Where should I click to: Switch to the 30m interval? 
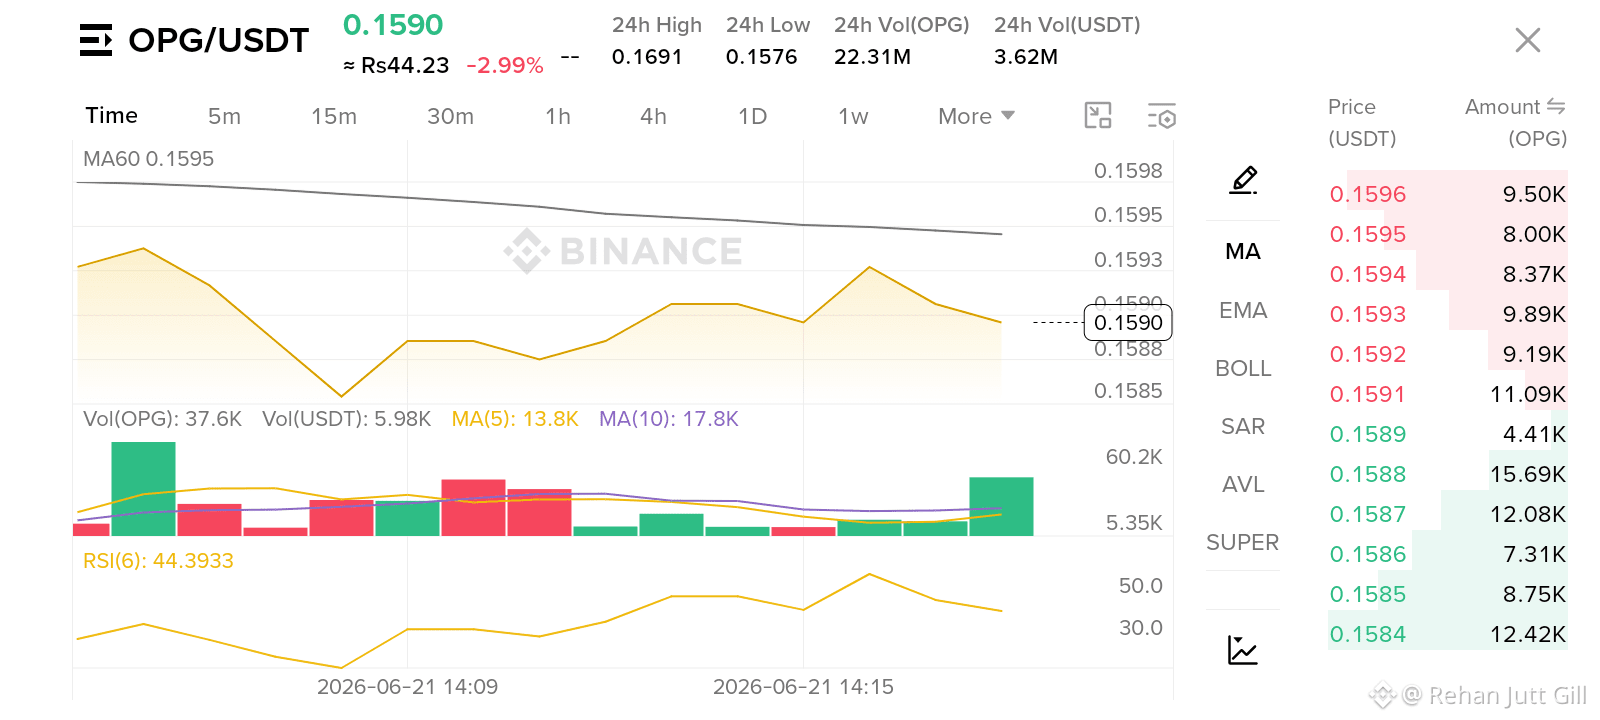pos(450,116)
